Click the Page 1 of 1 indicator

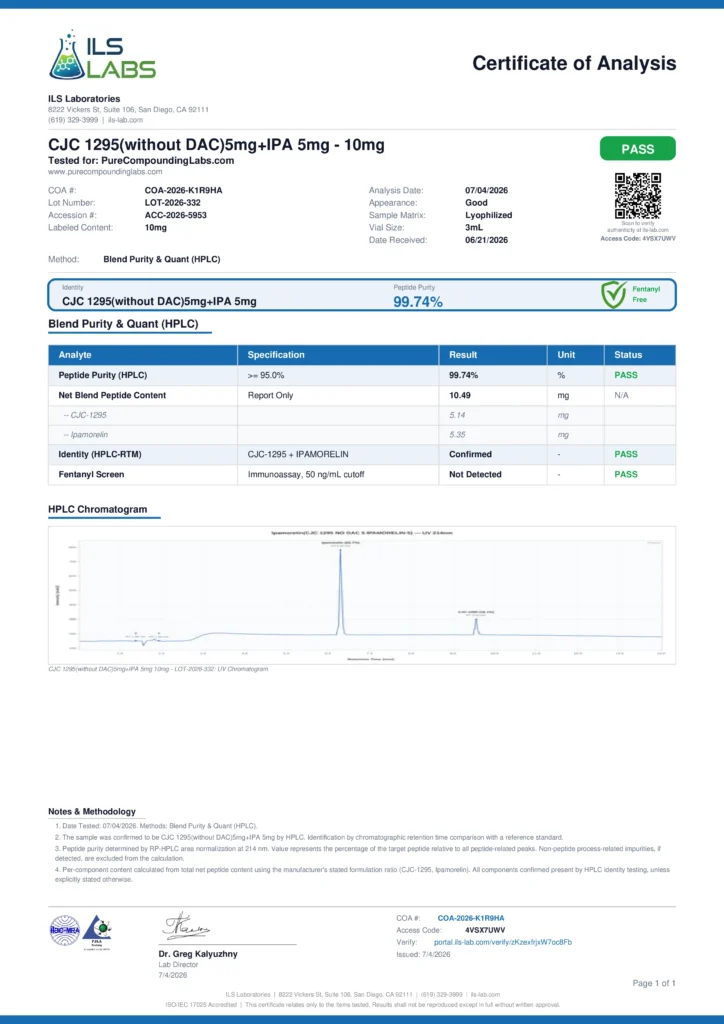coord(653,983)
